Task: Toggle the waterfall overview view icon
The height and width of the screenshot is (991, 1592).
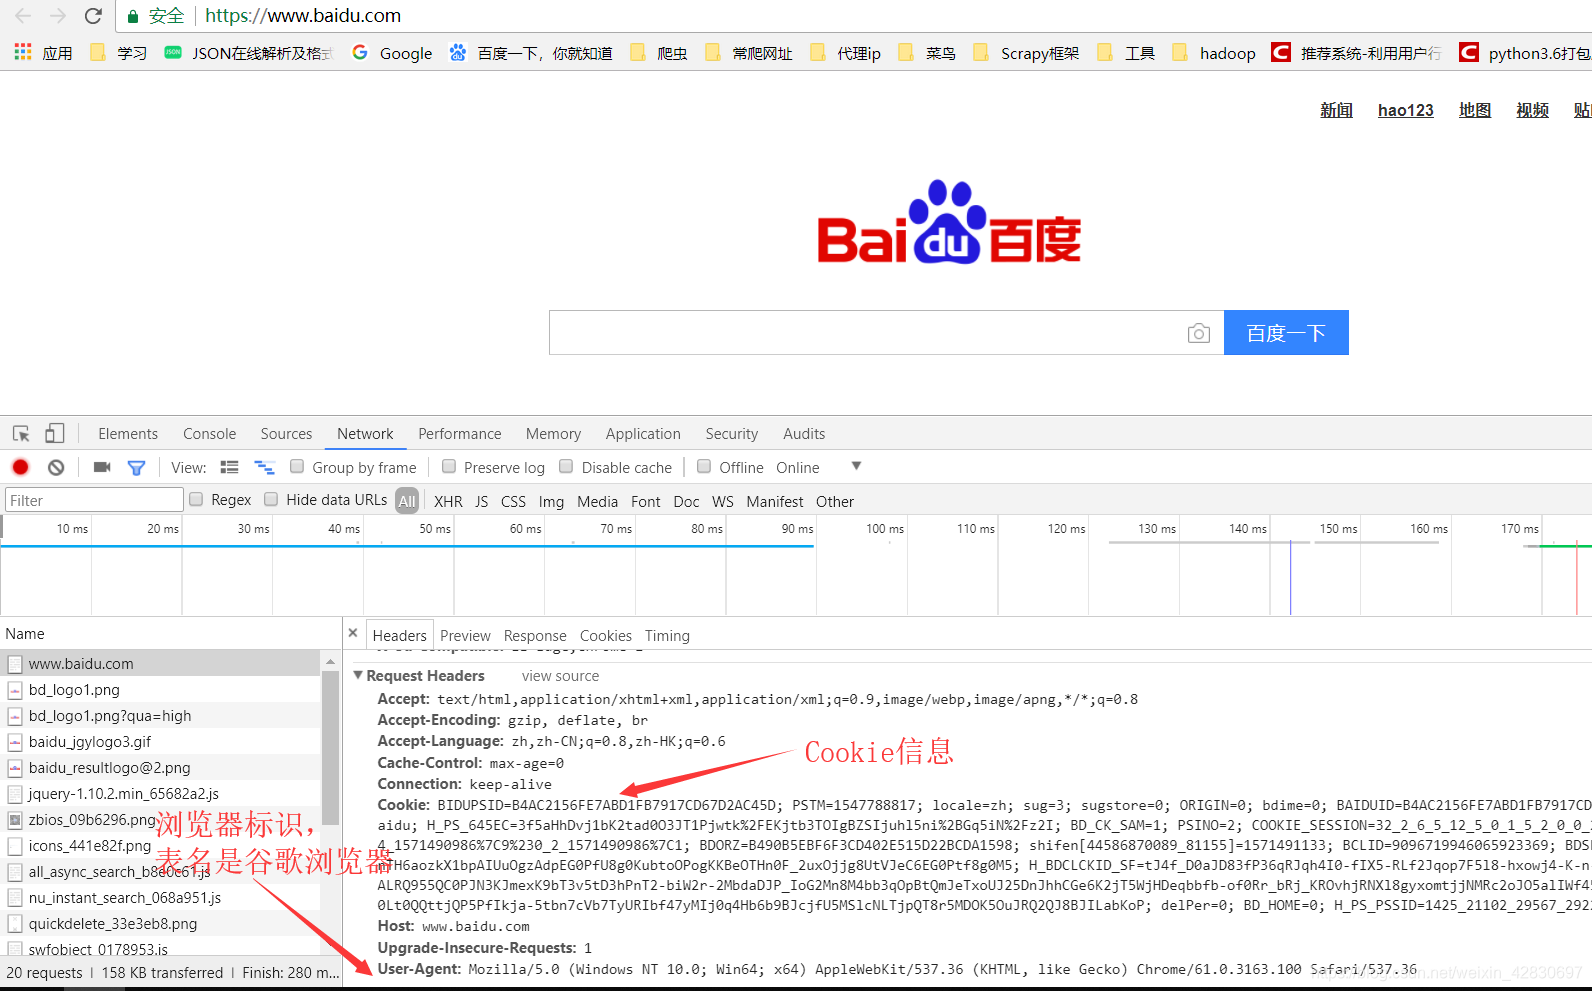Action: pos(264,467)
